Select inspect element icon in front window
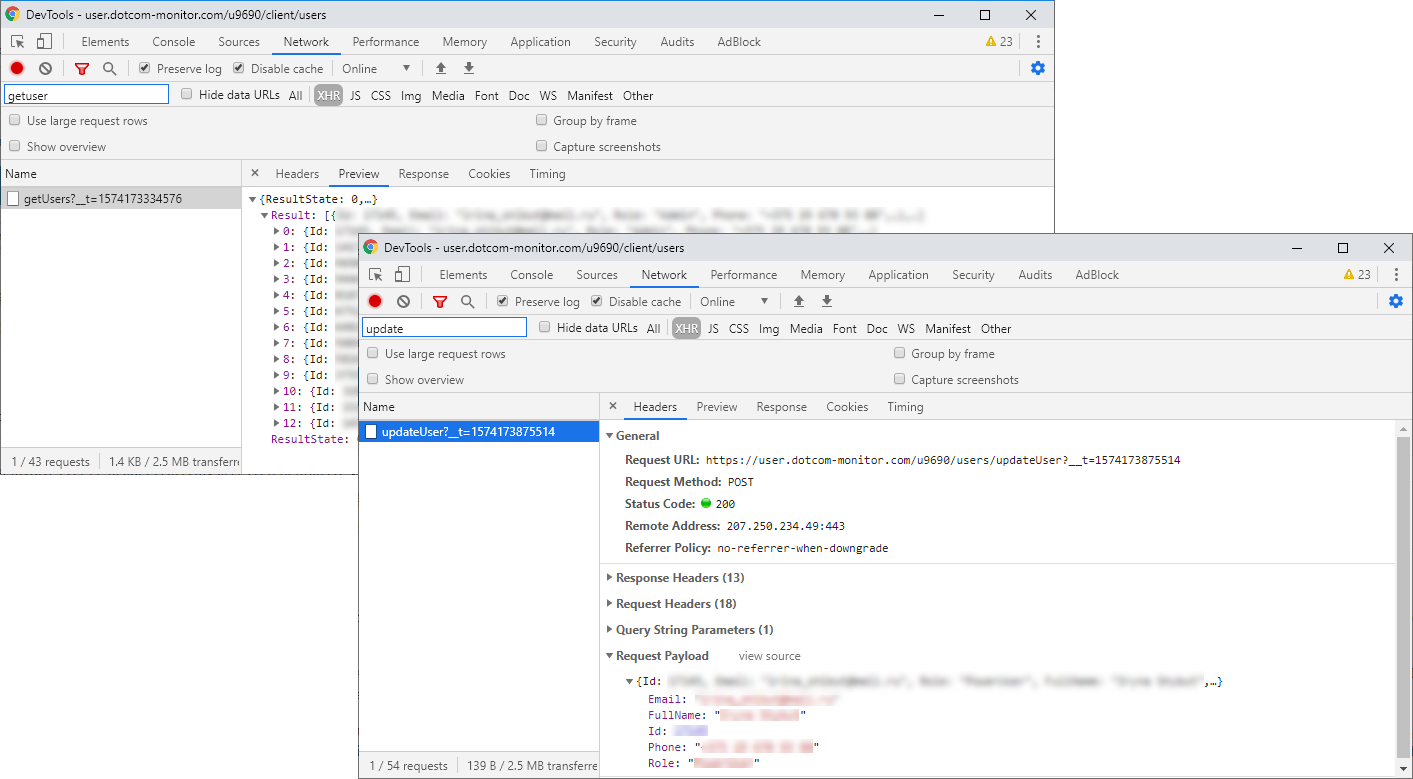This screenshot has width=1413, height=779. tap(376, 274)
